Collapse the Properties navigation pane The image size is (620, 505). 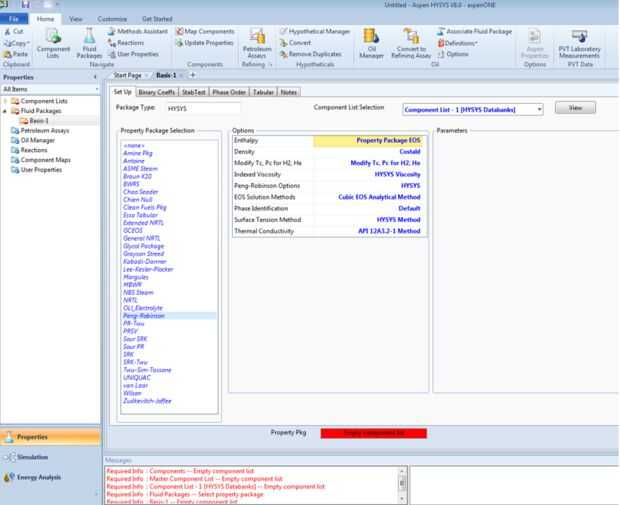coord(95,78)
